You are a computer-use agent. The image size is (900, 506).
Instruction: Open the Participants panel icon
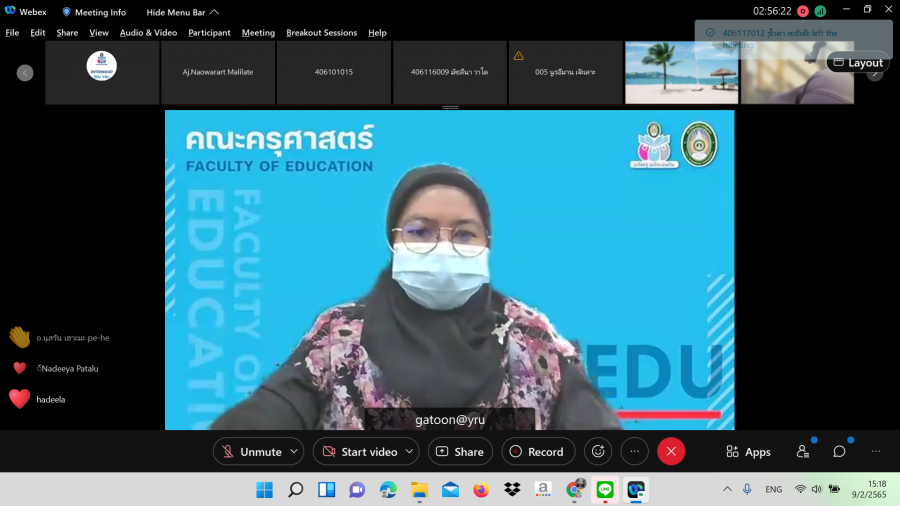pos(803,452)
